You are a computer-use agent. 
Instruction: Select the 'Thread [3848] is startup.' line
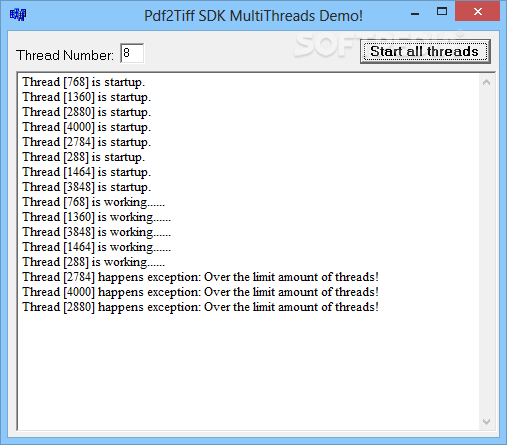87,187
